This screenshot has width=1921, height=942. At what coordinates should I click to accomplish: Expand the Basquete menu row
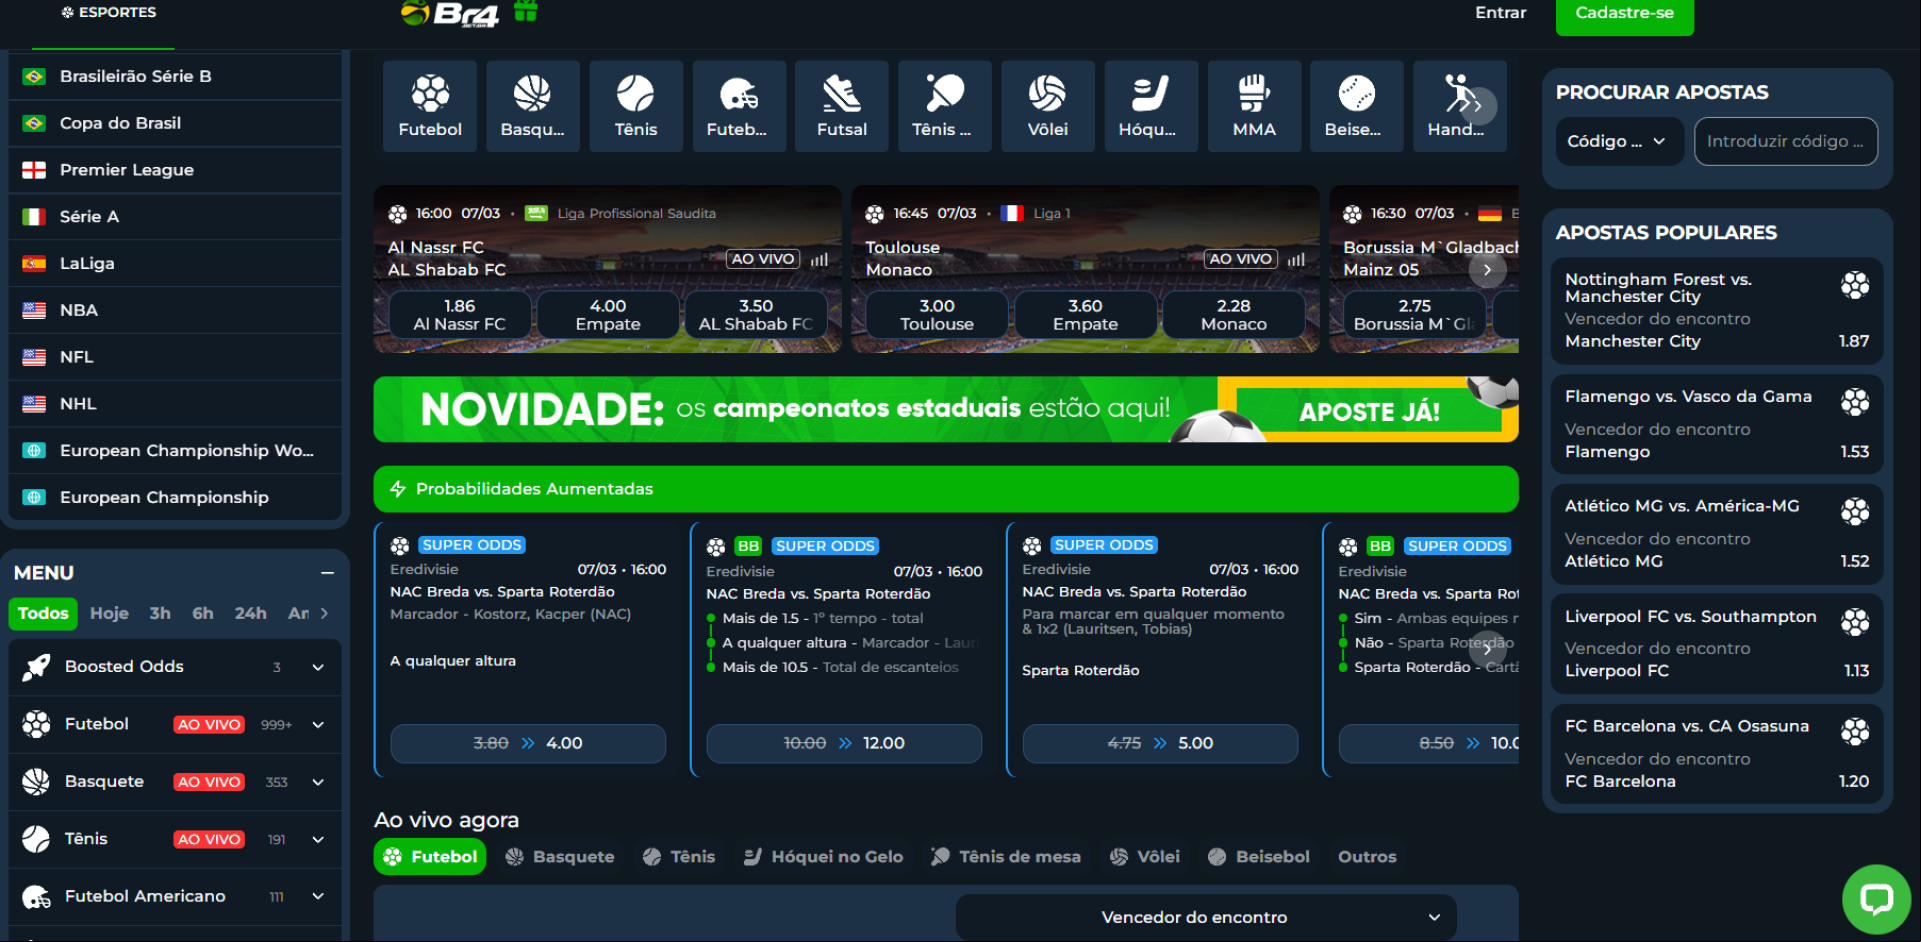318,782
